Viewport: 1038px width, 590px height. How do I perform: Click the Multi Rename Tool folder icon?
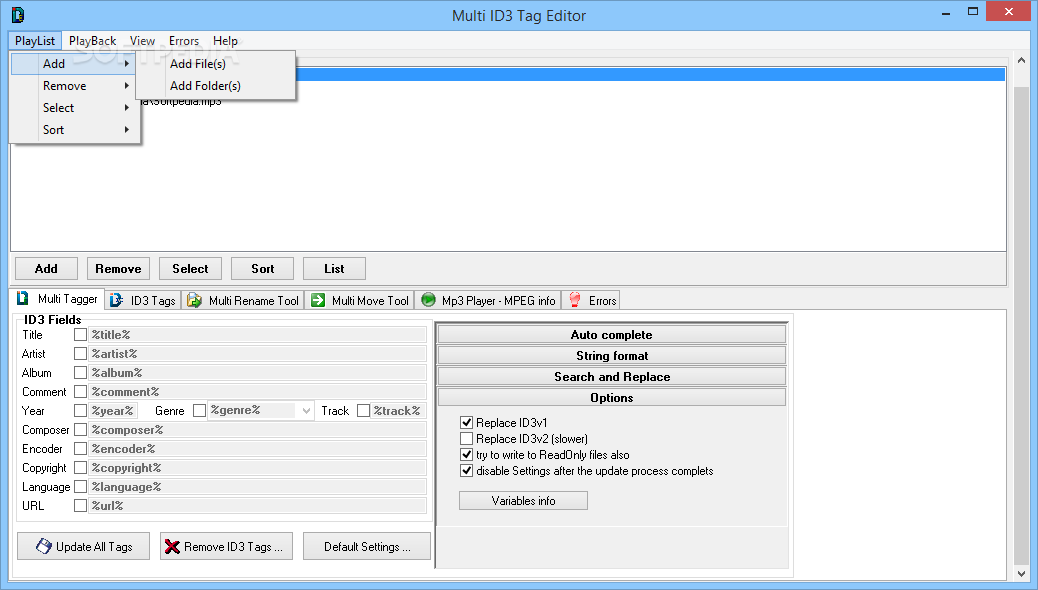coord(195,300)
